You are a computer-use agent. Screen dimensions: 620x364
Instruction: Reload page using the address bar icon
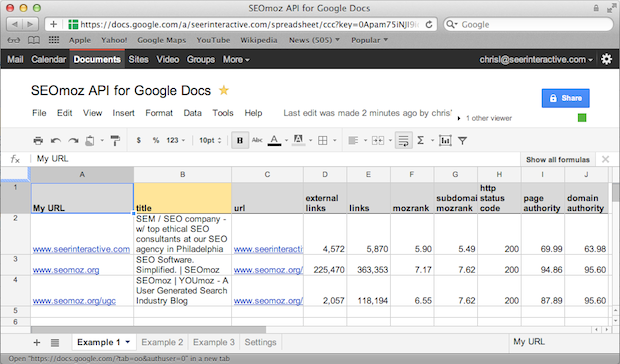pos(429,25)
